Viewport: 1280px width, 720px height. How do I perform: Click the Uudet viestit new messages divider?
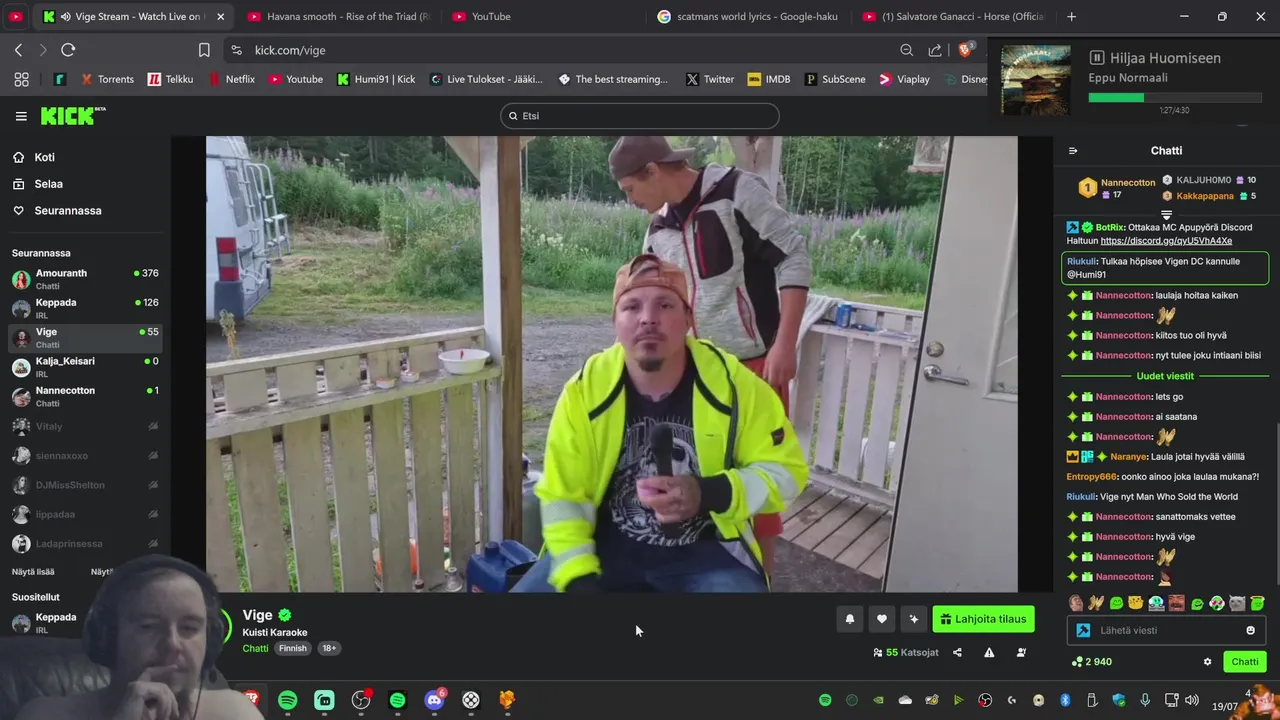tap(1165, 376)
